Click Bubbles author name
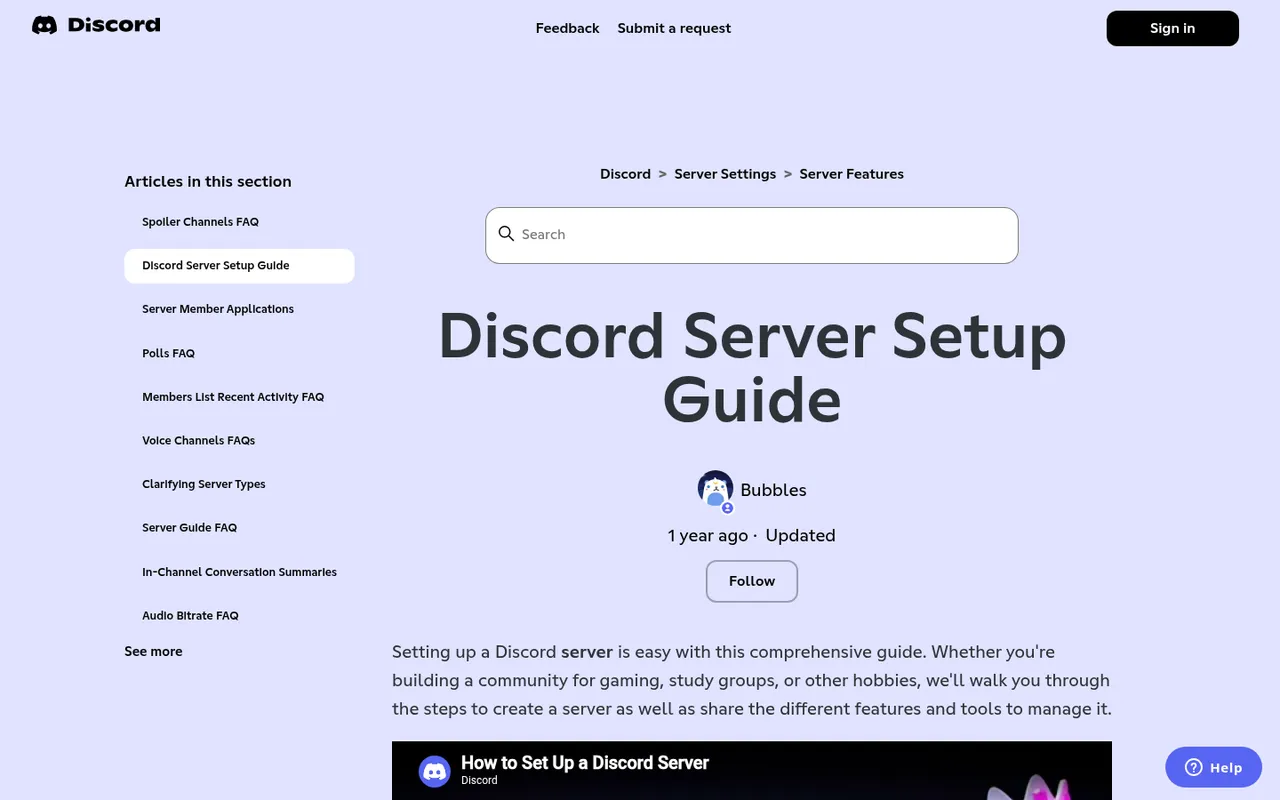 pyautogui.click(x=773, y=490)
